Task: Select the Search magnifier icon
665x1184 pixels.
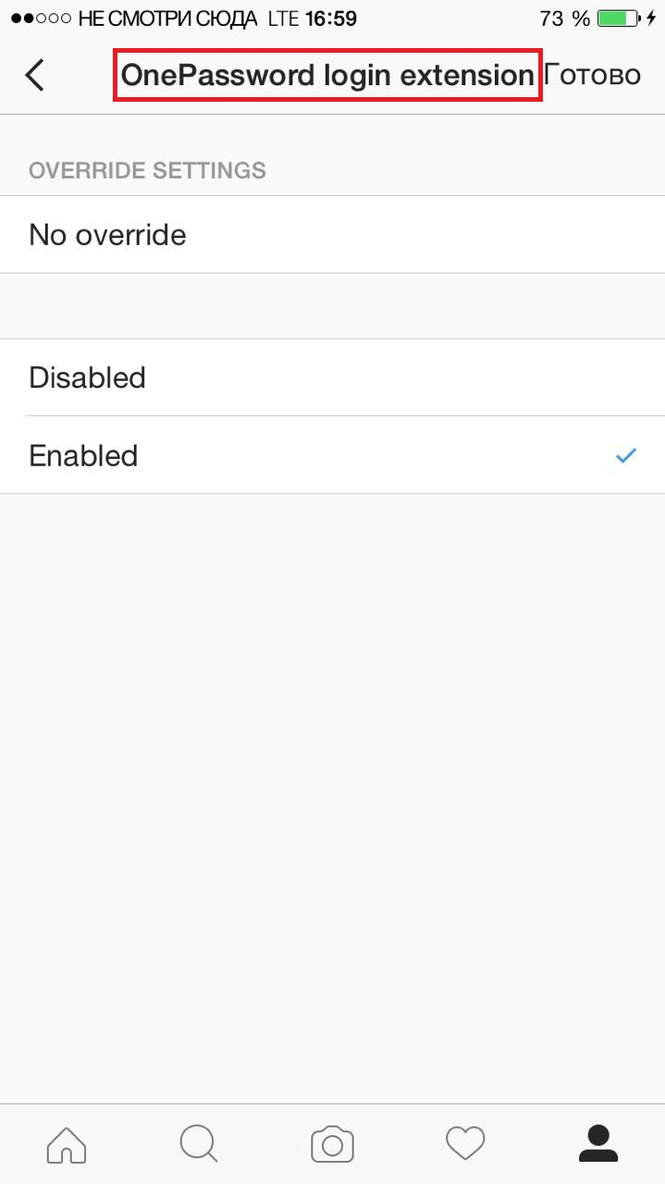Action: [198, 1143]
